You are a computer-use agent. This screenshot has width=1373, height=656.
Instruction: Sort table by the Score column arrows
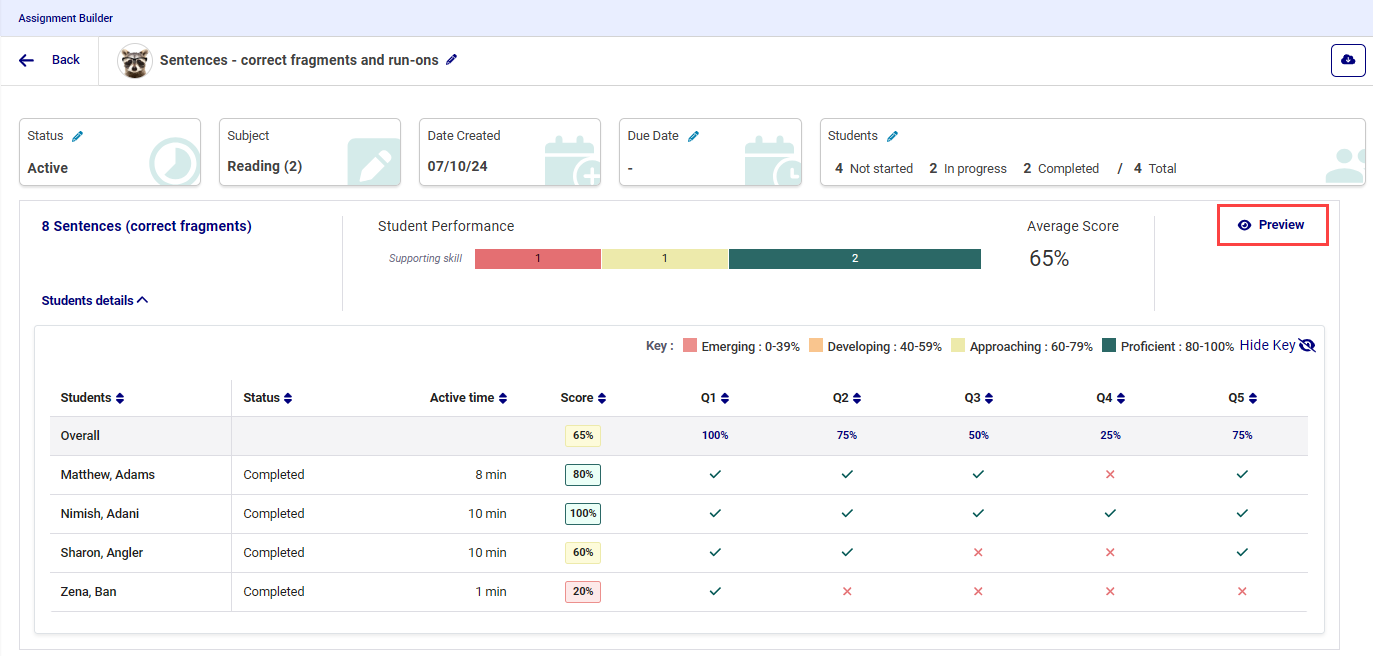coord(602,398)
